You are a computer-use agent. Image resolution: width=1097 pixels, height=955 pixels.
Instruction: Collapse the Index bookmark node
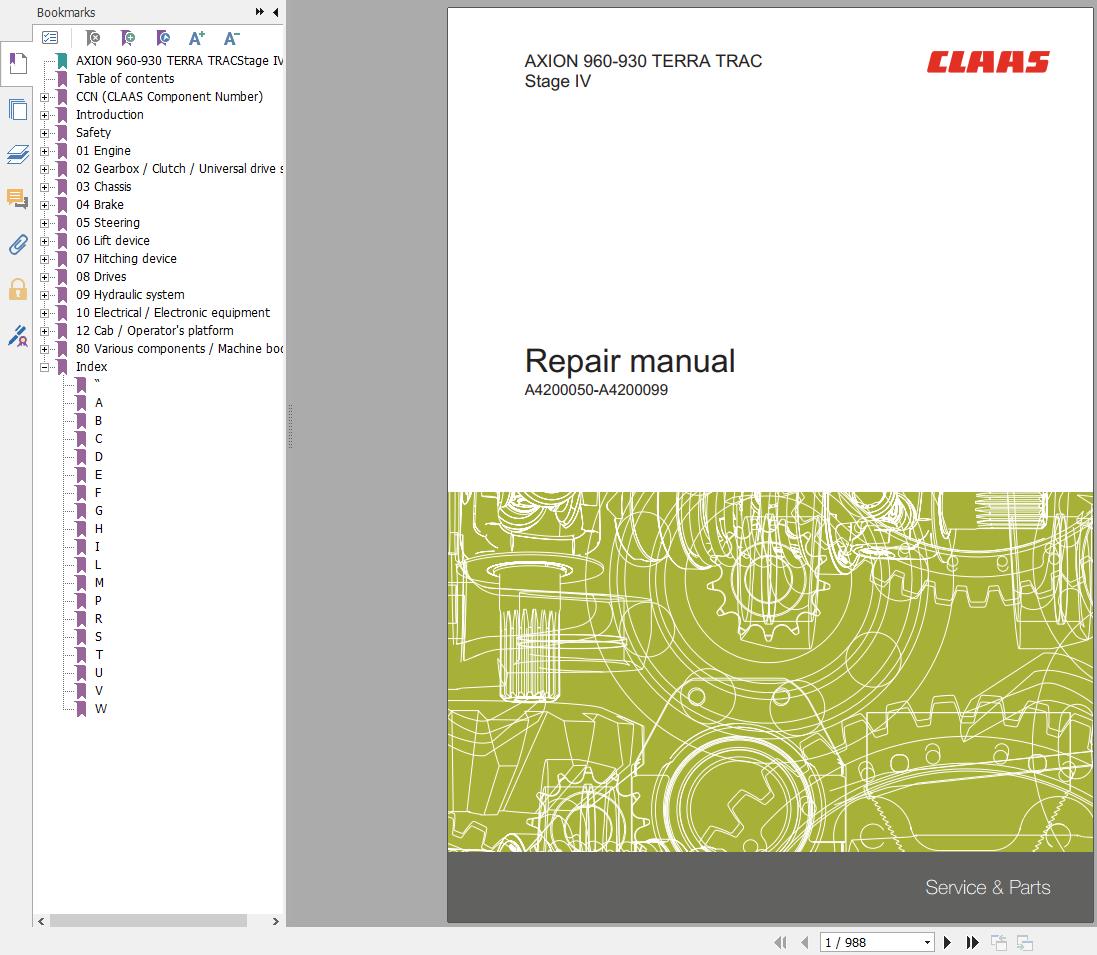click(x=44, y=367)
